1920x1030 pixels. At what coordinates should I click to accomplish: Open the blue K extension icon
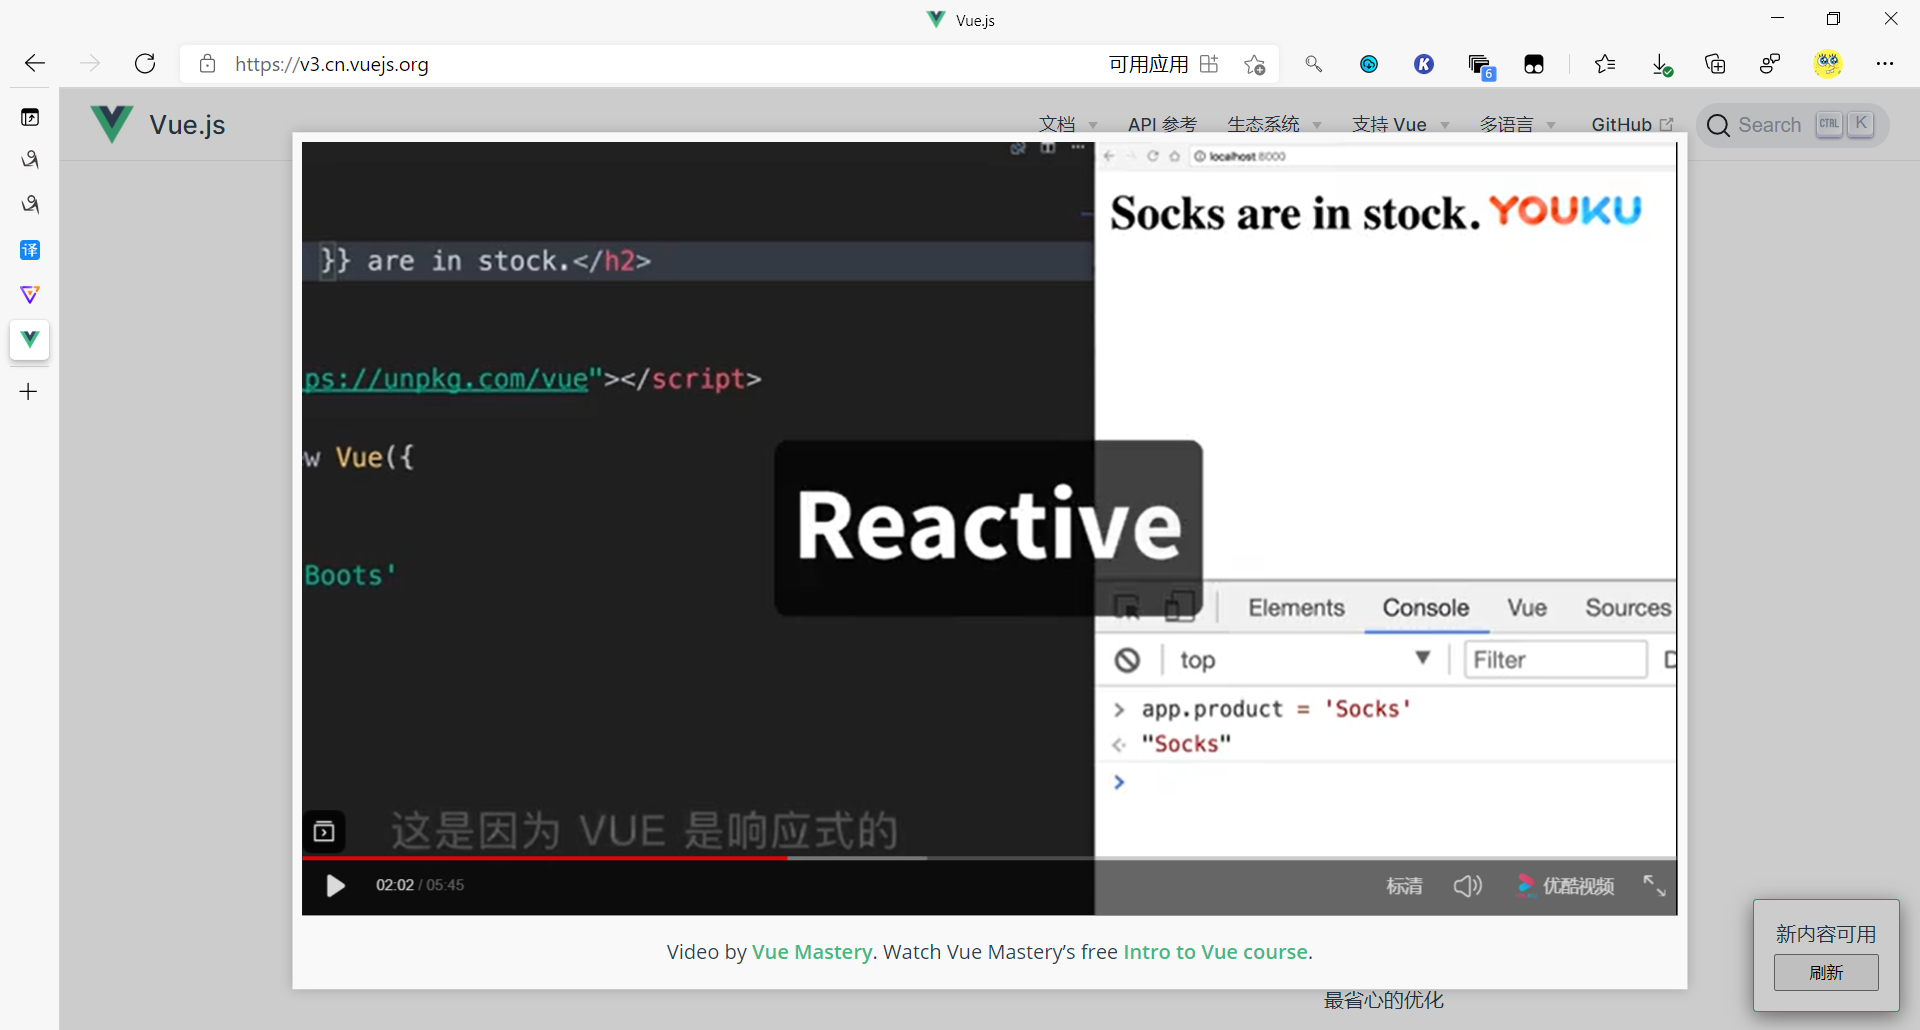(x=1424, y=64)
